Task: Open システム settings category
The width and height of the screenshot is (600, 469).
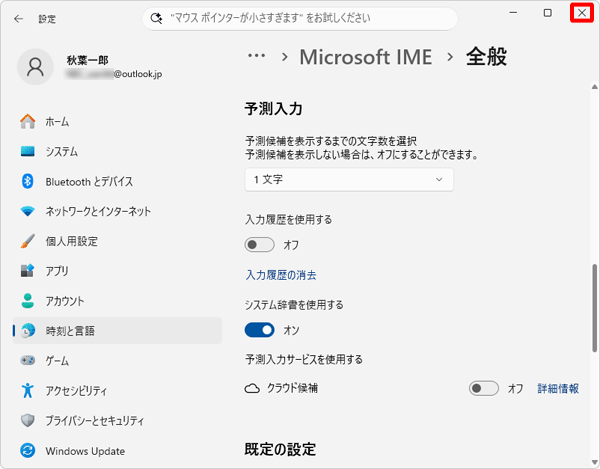Action: click(x=117, y=151)
